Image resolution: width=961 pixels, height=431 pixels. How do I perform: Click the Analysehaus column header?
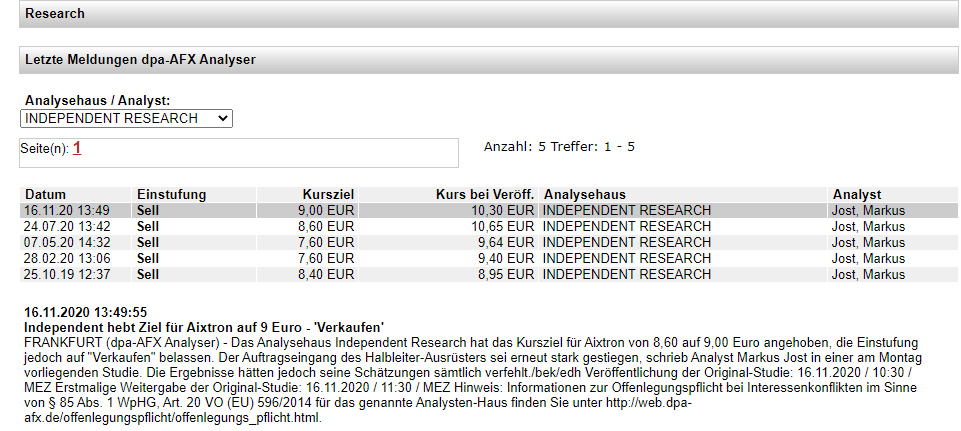pyautogui.click(x=585, y=194)
